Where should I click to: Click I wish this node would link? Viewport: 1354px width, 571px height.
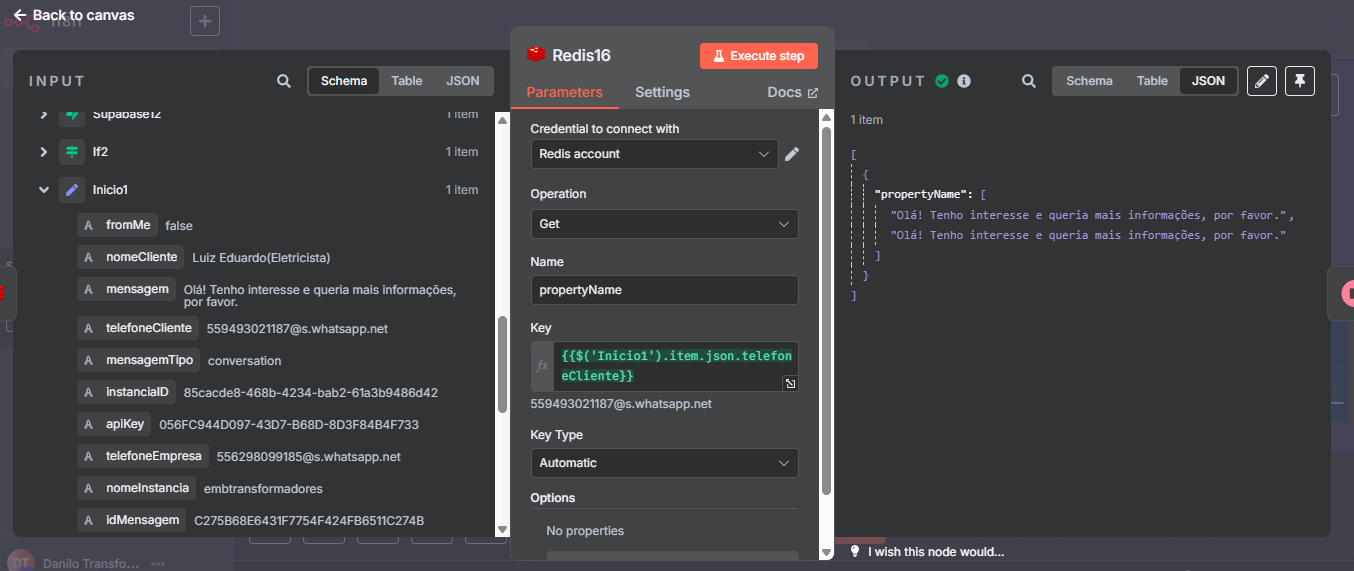[936, 552]
